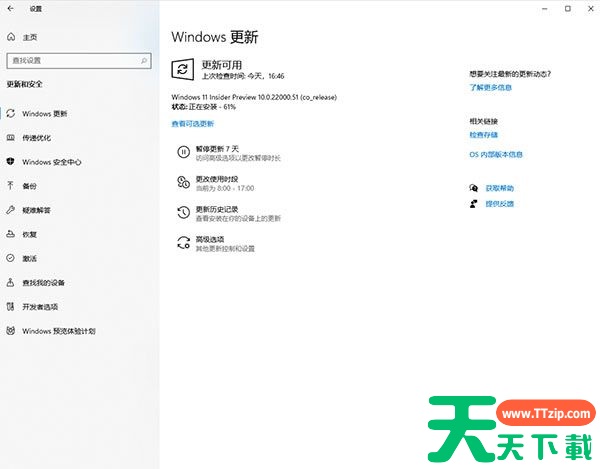The width and height of the screenshot is (600, 469).
Task: Click the Windows 预览体验计划 cat icon
Action: coord(11,331)
